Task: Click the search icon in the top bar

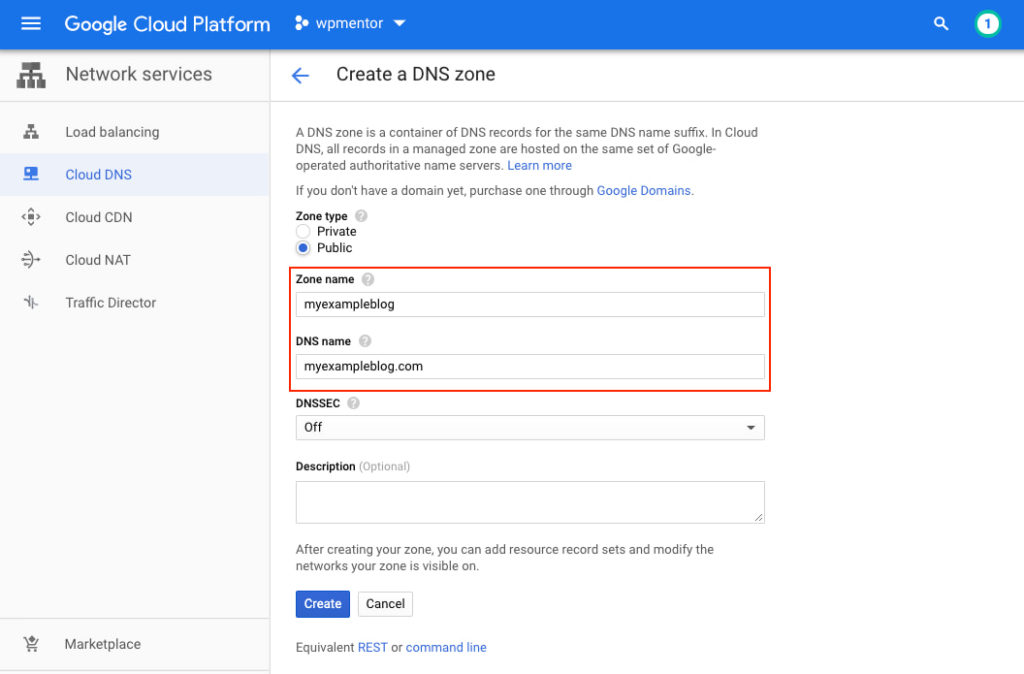Action: tap(941, 23)
